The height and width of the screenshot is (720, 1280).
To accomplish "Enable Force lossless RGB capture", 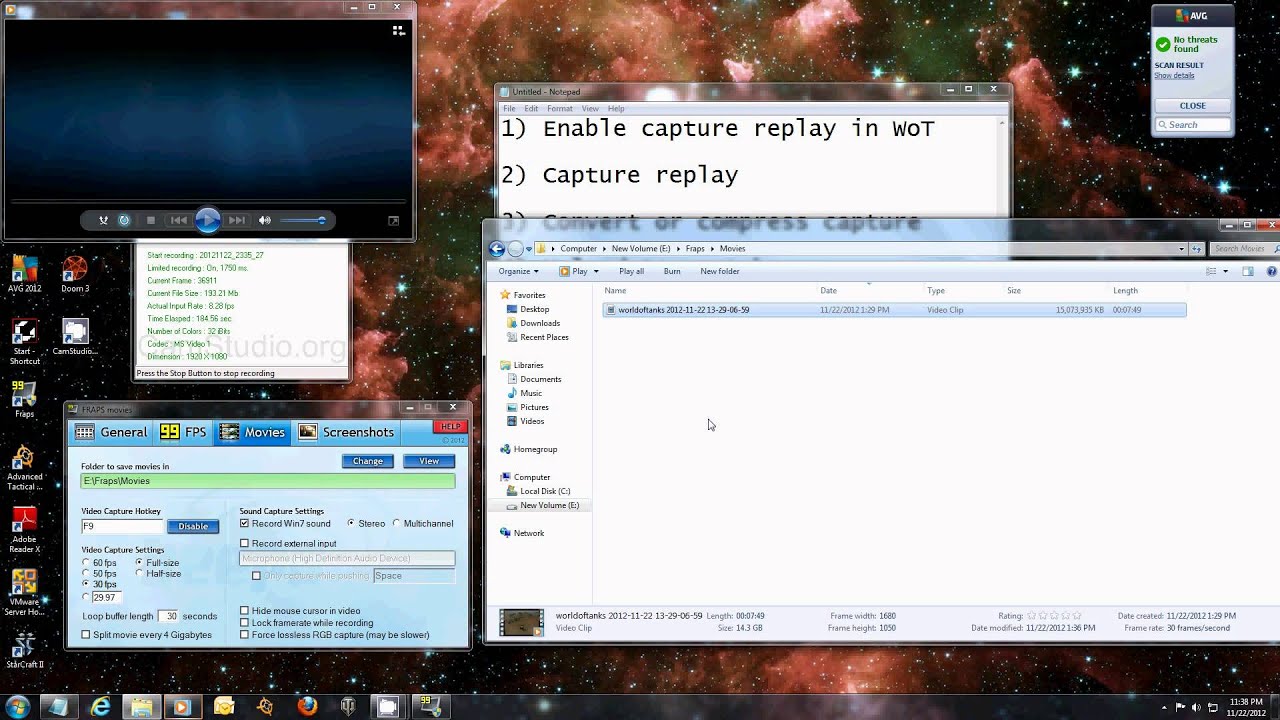I will [x=334, y=634].
